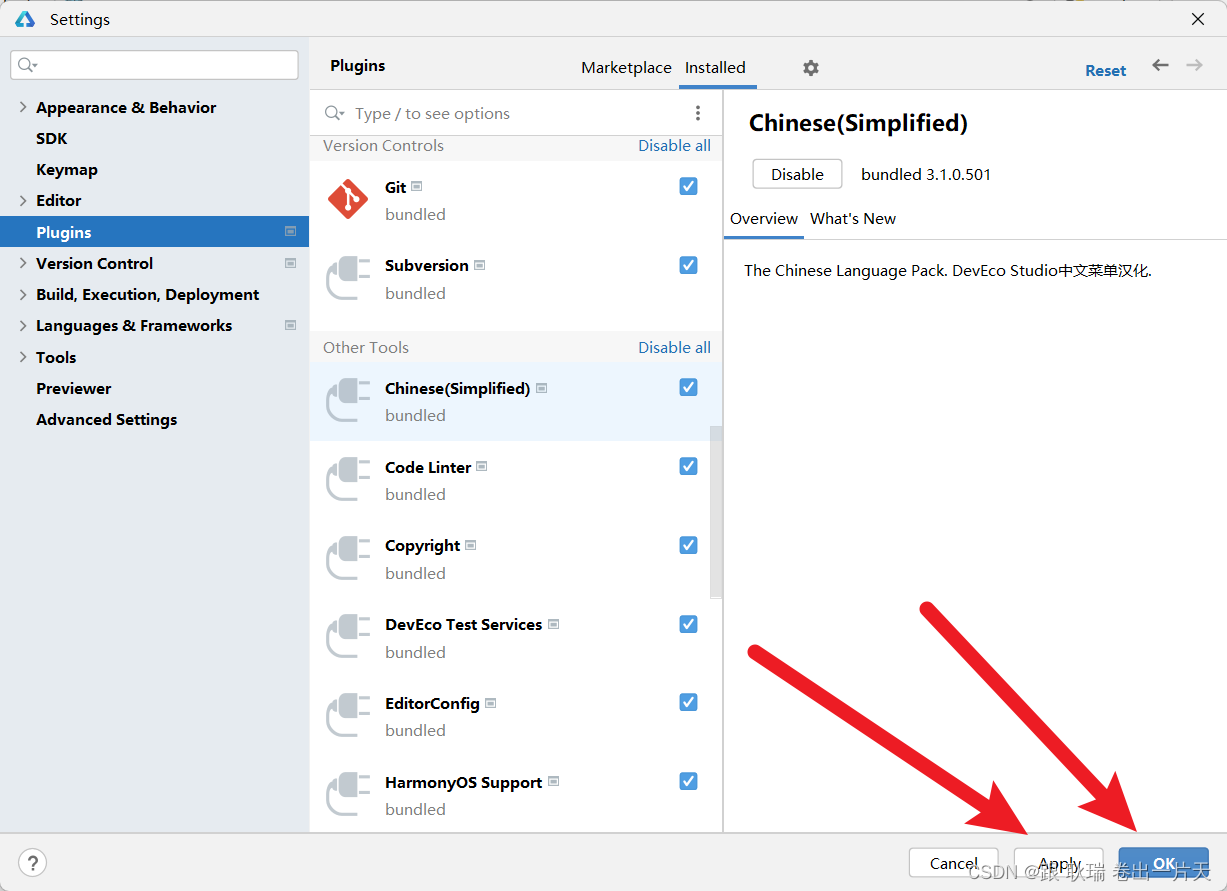Focus the settings search field

pos(154,65)
